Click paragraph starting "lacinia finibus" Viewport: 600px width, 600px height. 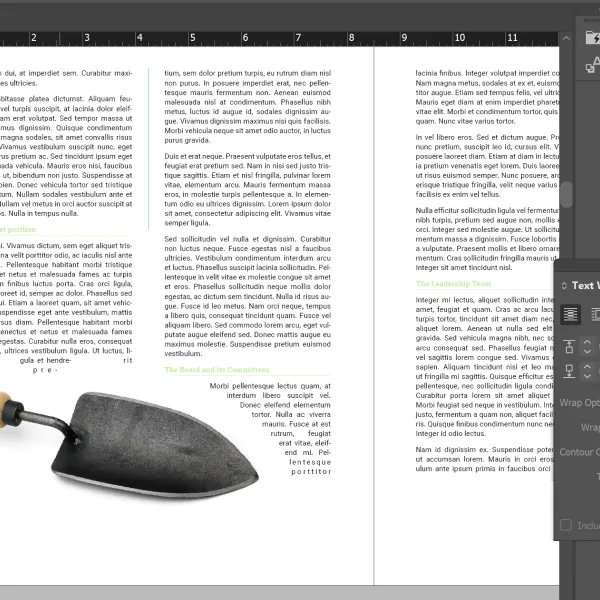pyautogui.click(x=487, y=97)
